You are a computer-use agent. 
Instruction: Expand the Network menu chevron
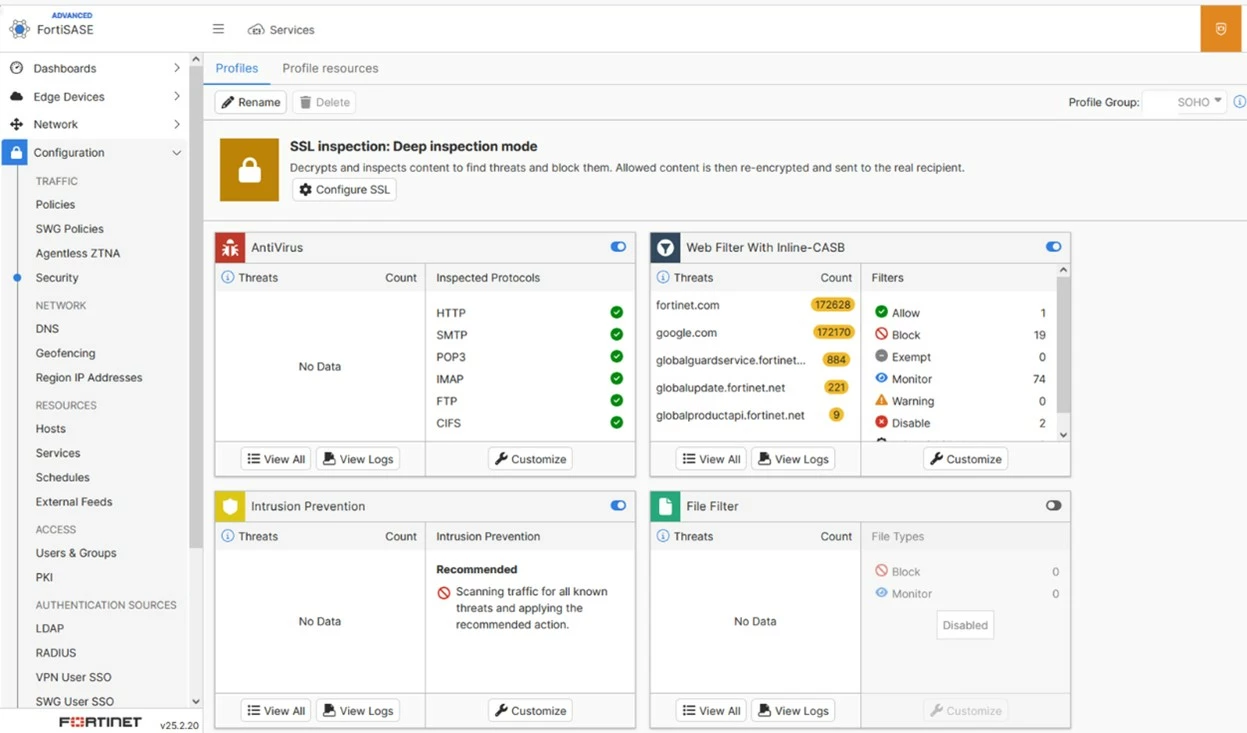pos(177,124)
